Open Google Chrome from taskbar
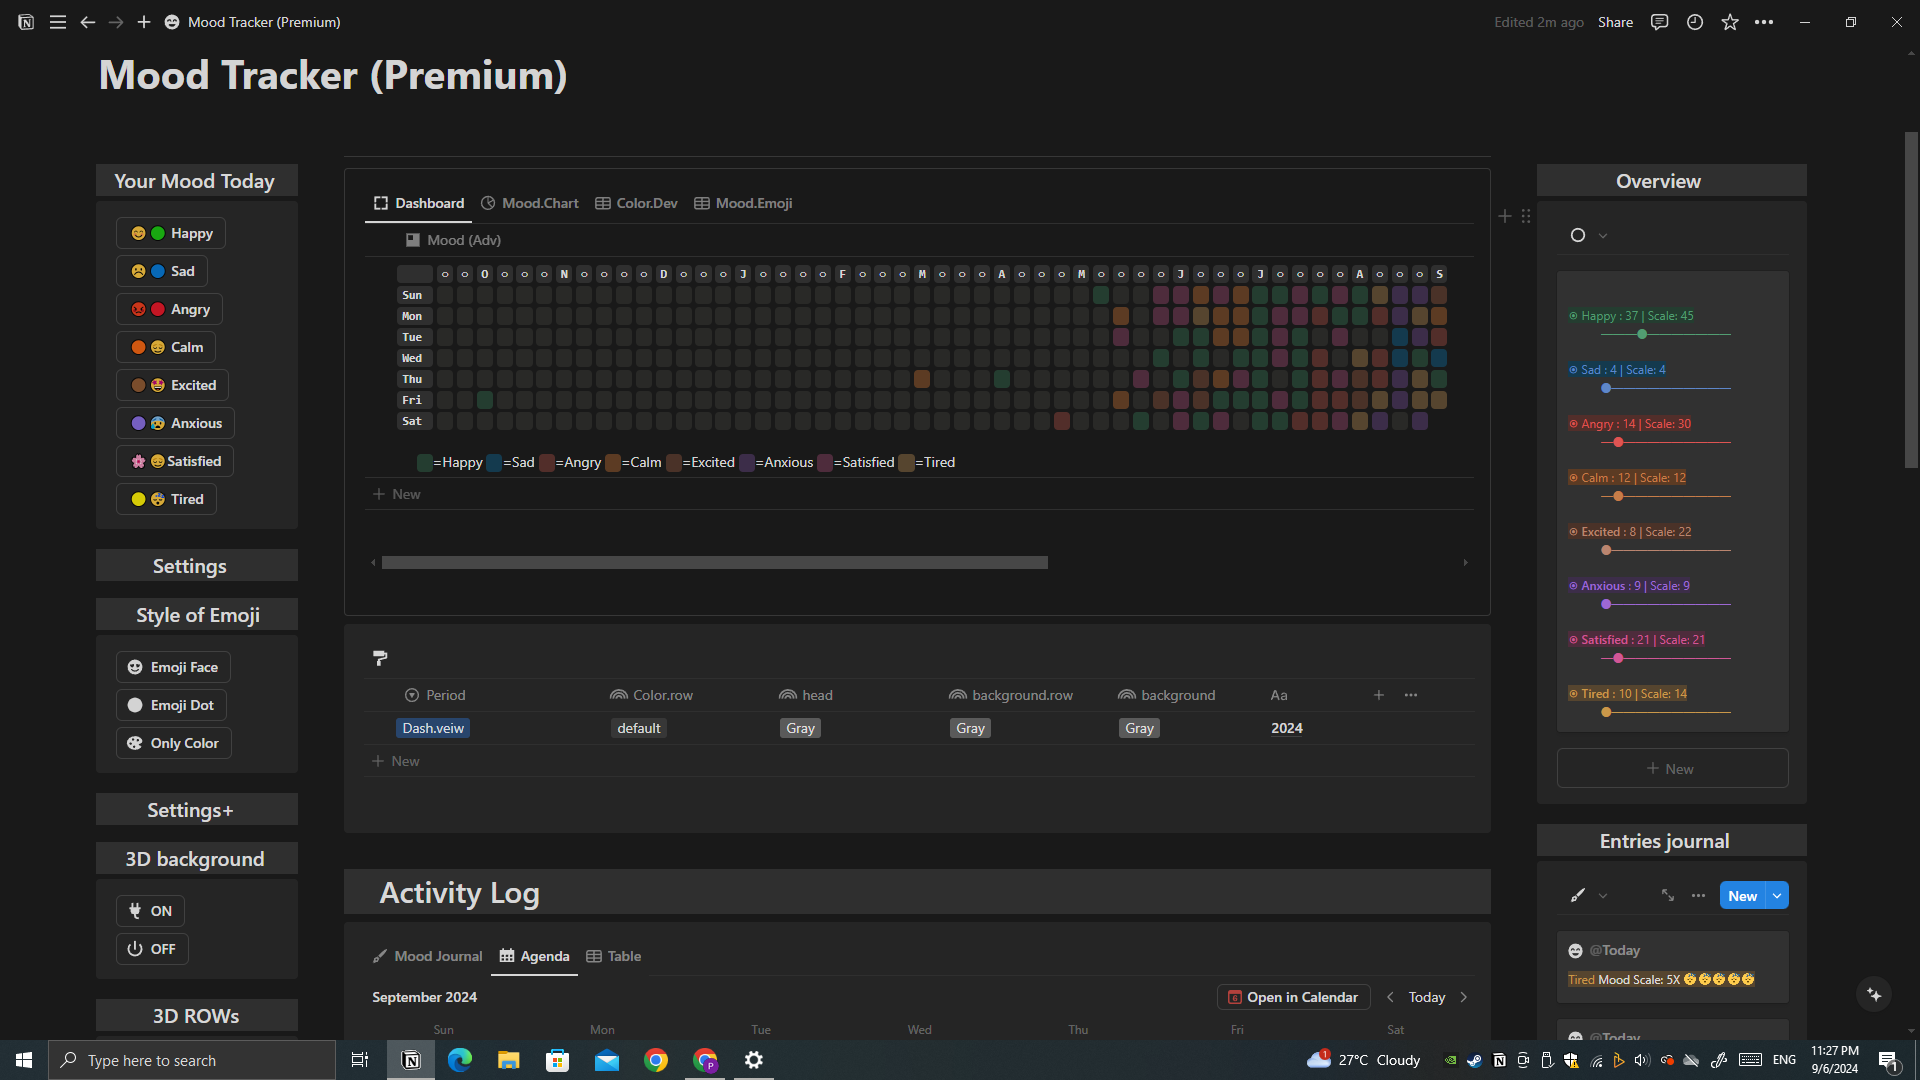Screen dimensions: 1920x1080 coord(656,1060)
